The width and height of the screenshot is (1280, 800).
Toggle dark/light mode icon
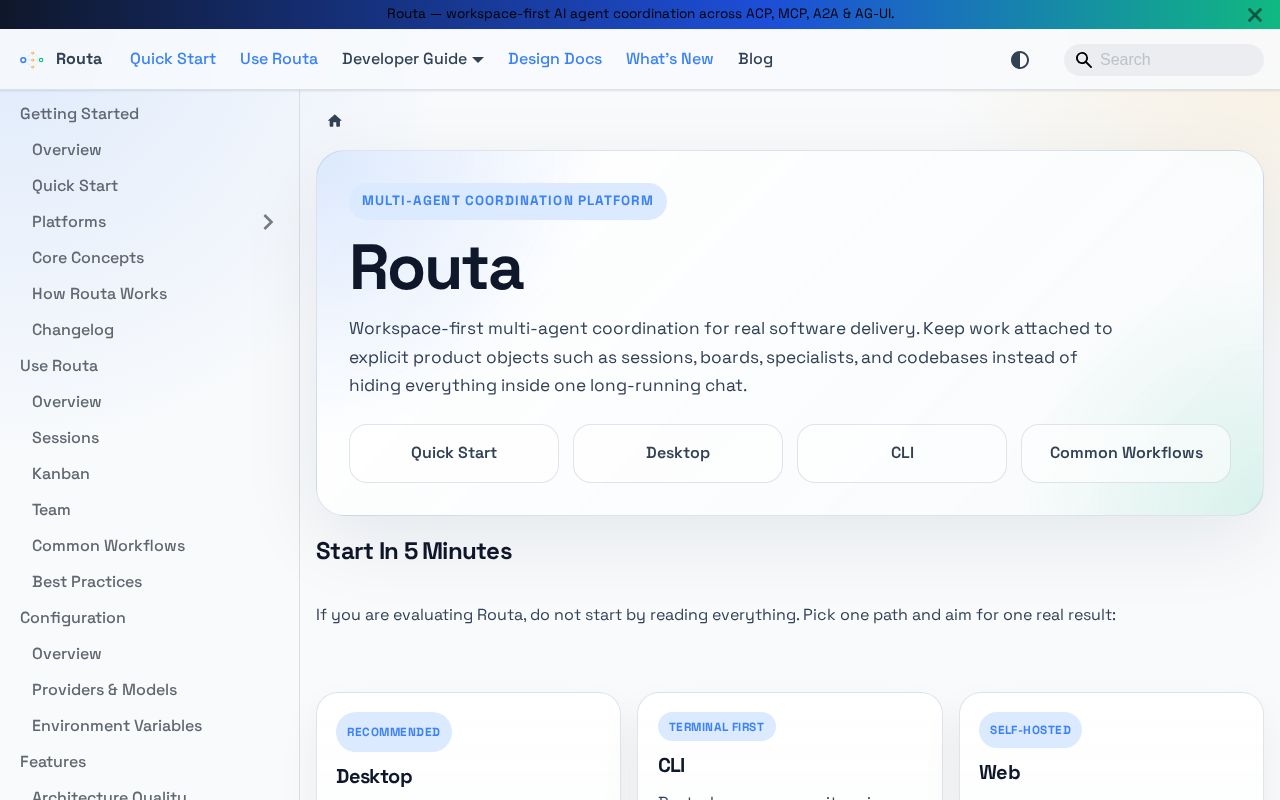(x=1020, y=60)
